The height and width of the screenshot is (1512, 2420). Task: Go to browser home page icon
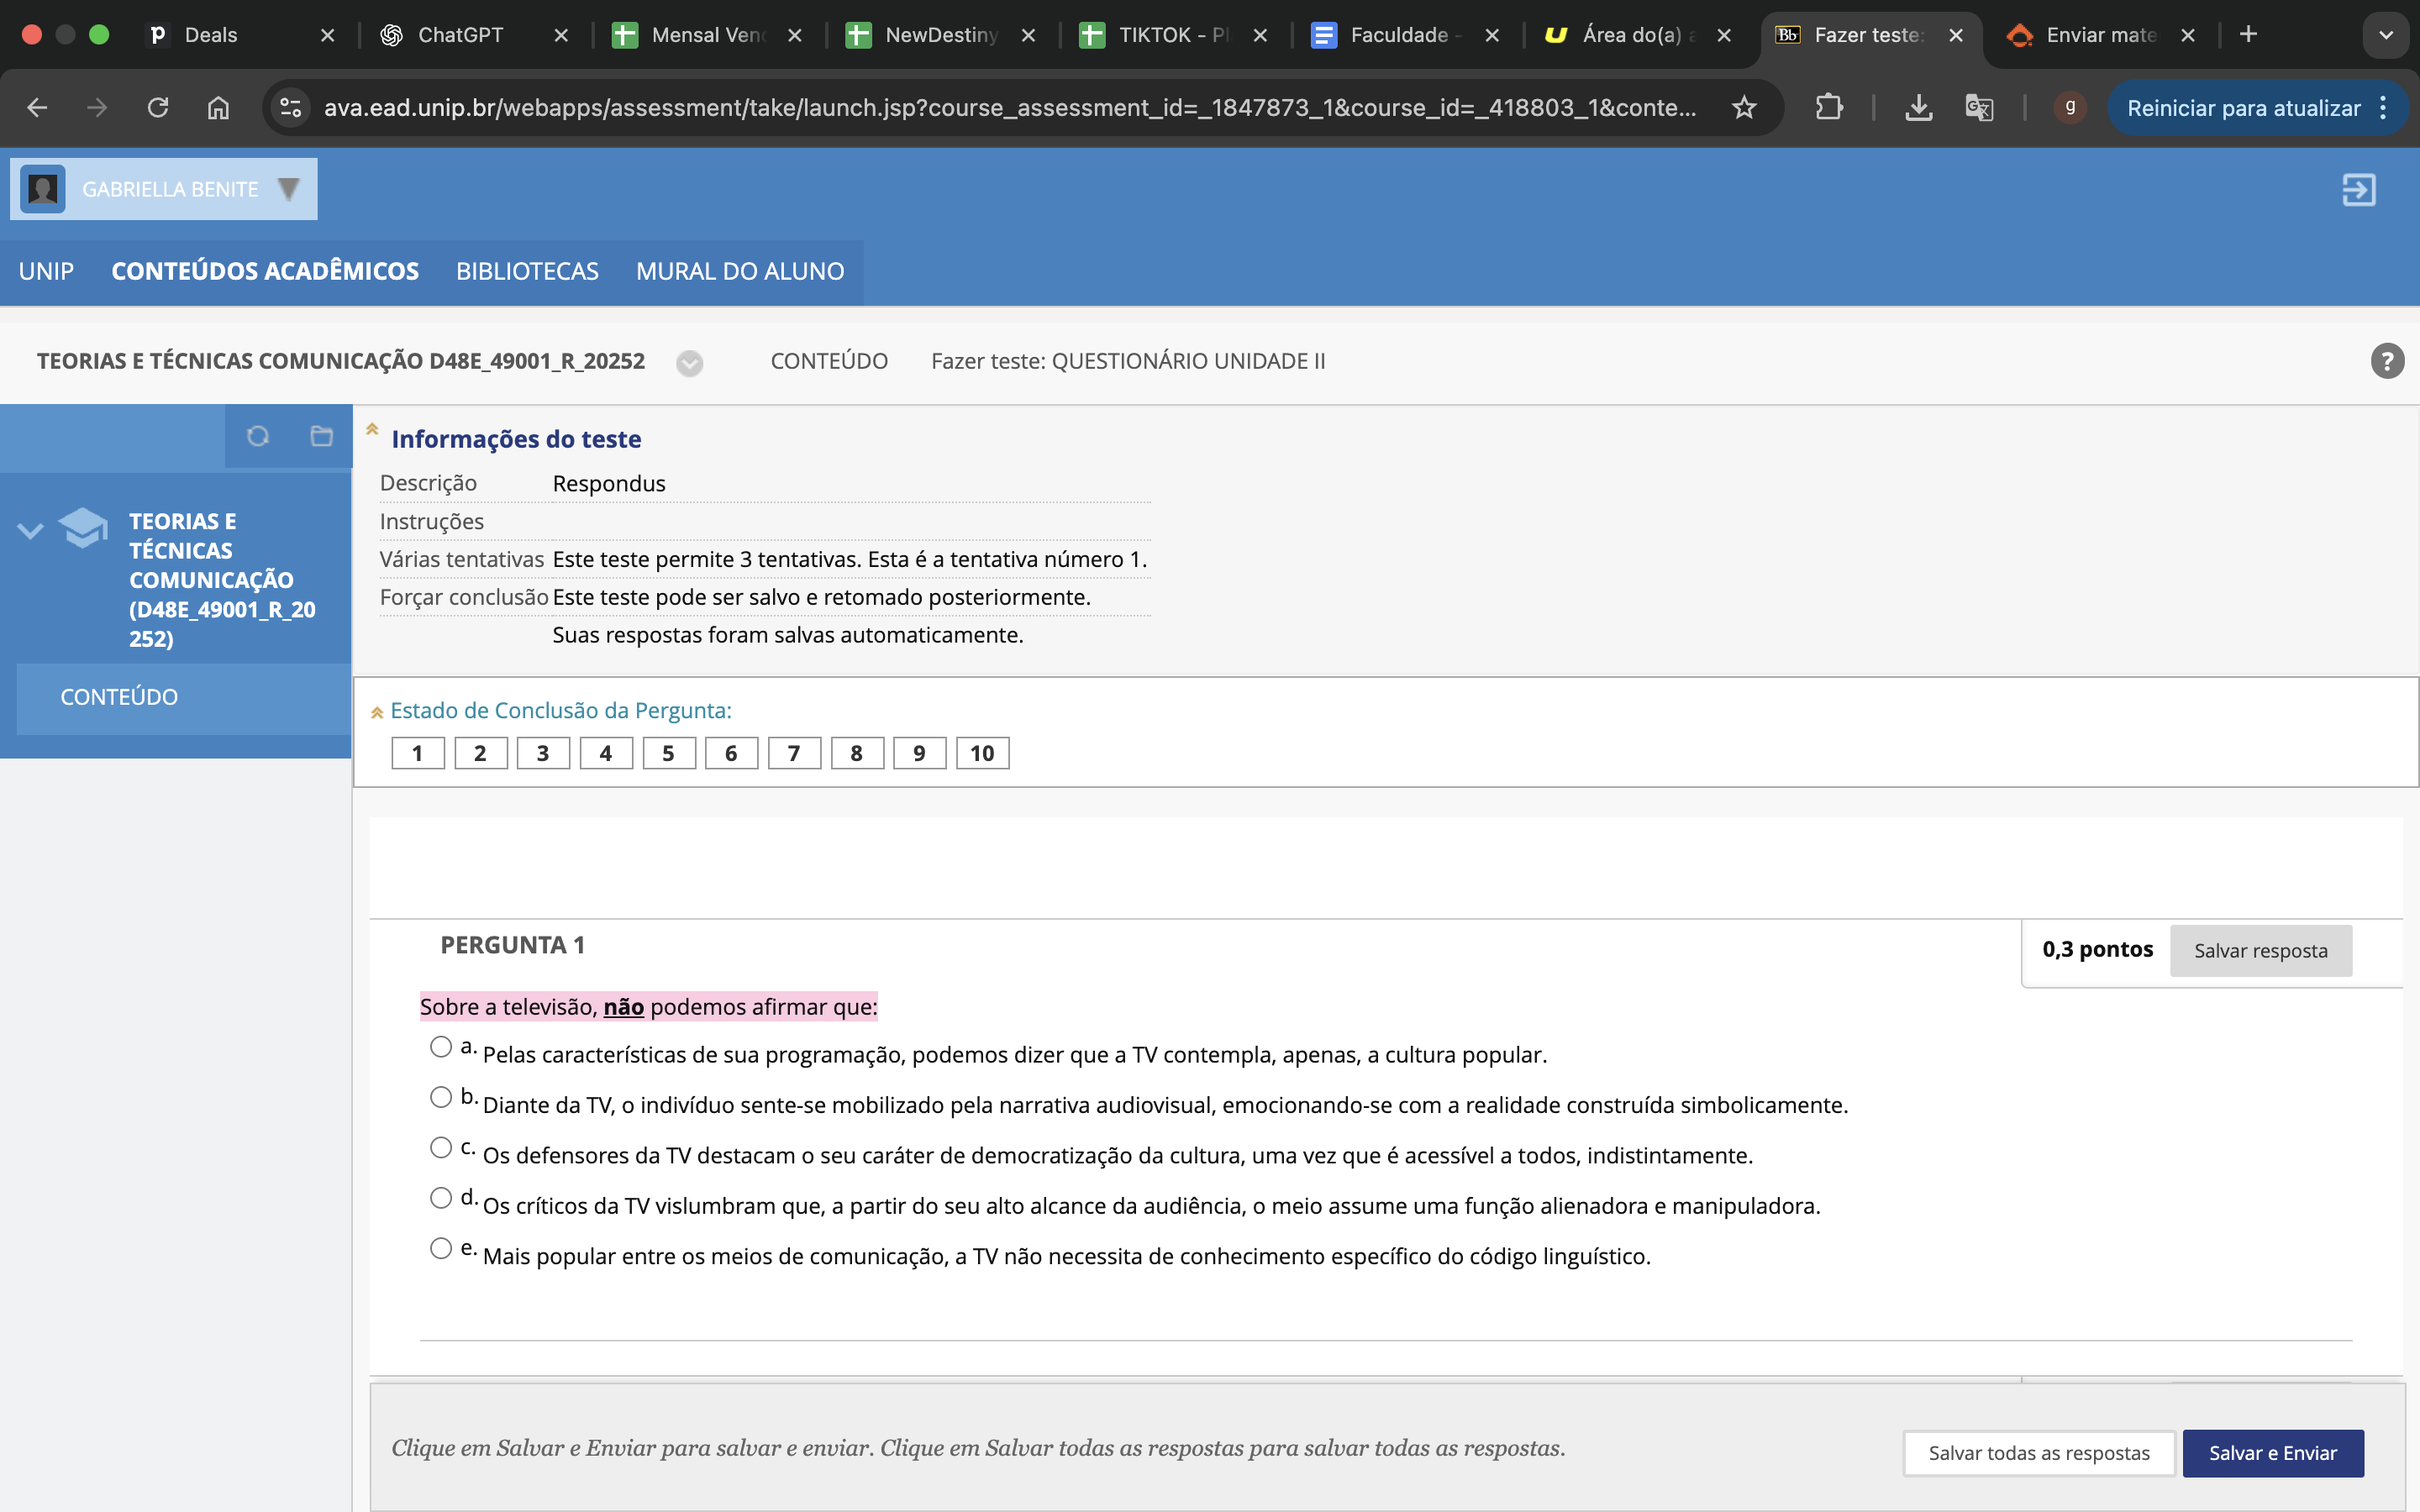218,108
